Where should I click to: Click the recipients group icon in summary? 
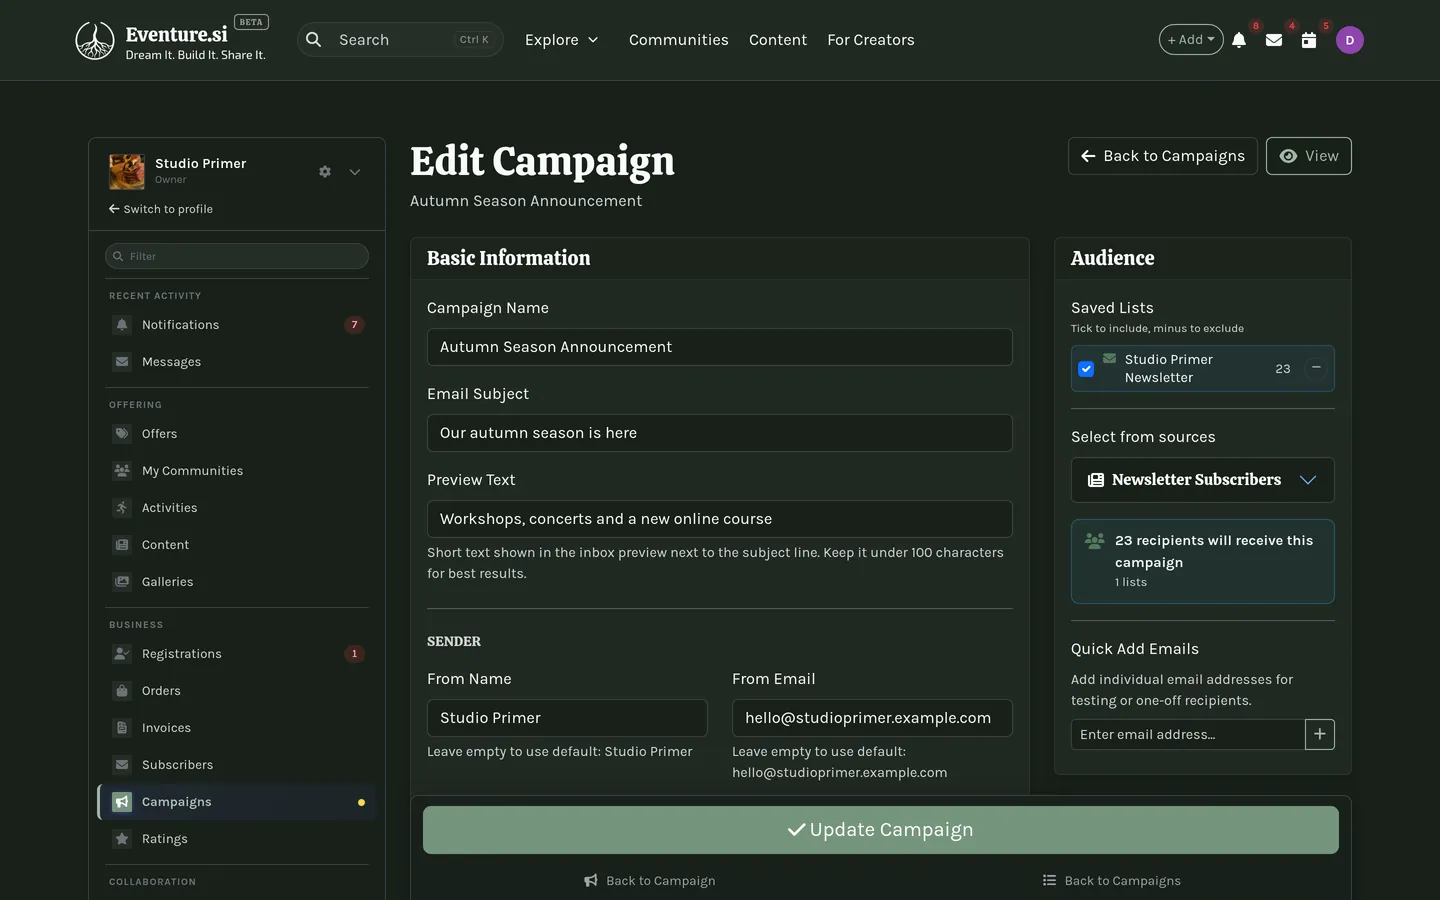point(1095,541)
